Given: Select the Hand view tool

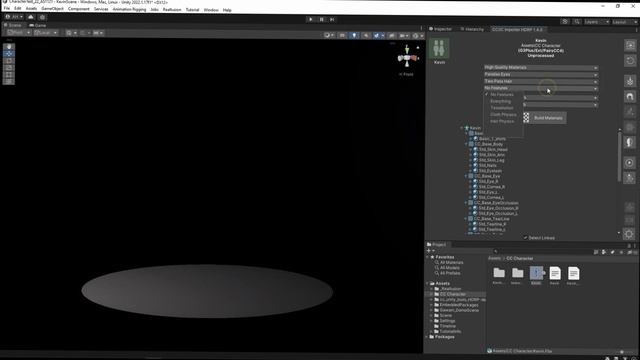Looking at the screenshot, I should coord(9,47).
